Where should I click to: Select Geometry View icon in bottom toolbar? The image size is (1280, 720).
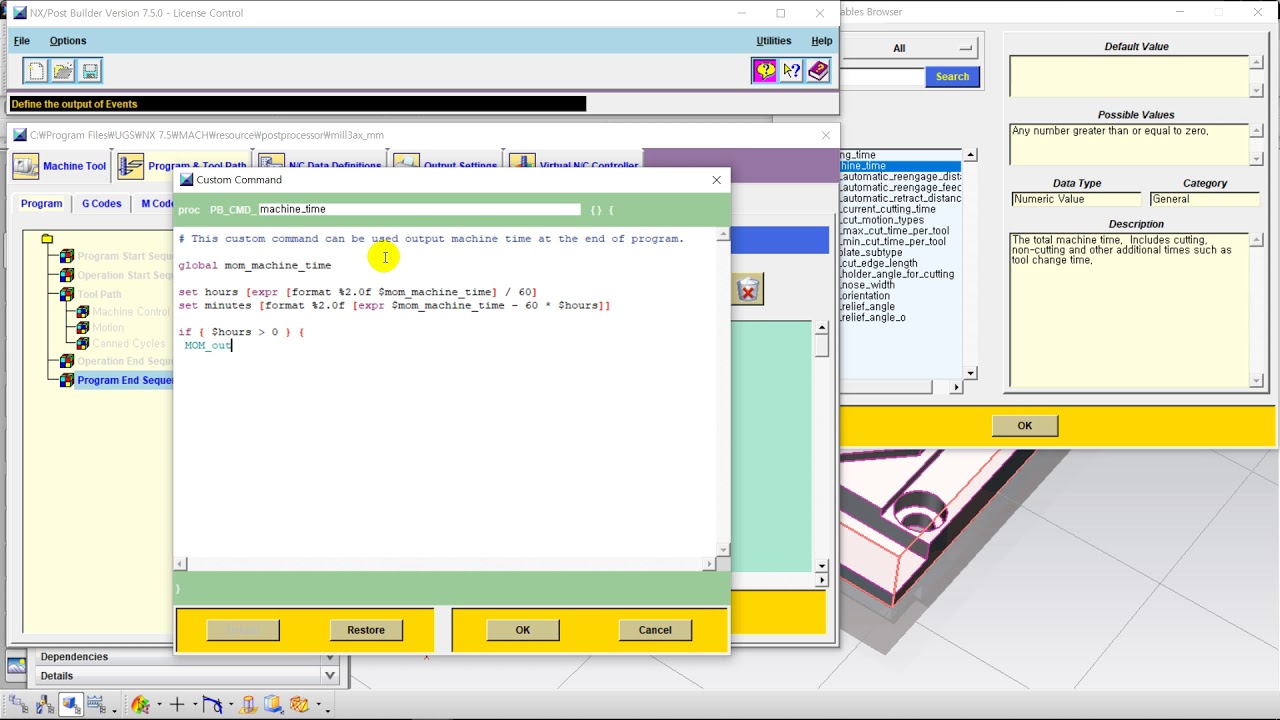71,705
